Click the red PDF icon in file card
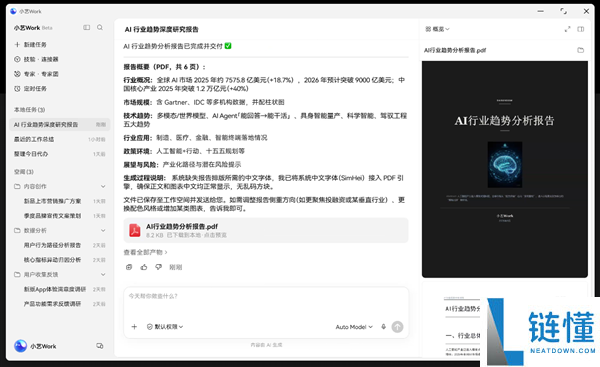The height and width of the screenshot is (367, 600). click(135, 230)
